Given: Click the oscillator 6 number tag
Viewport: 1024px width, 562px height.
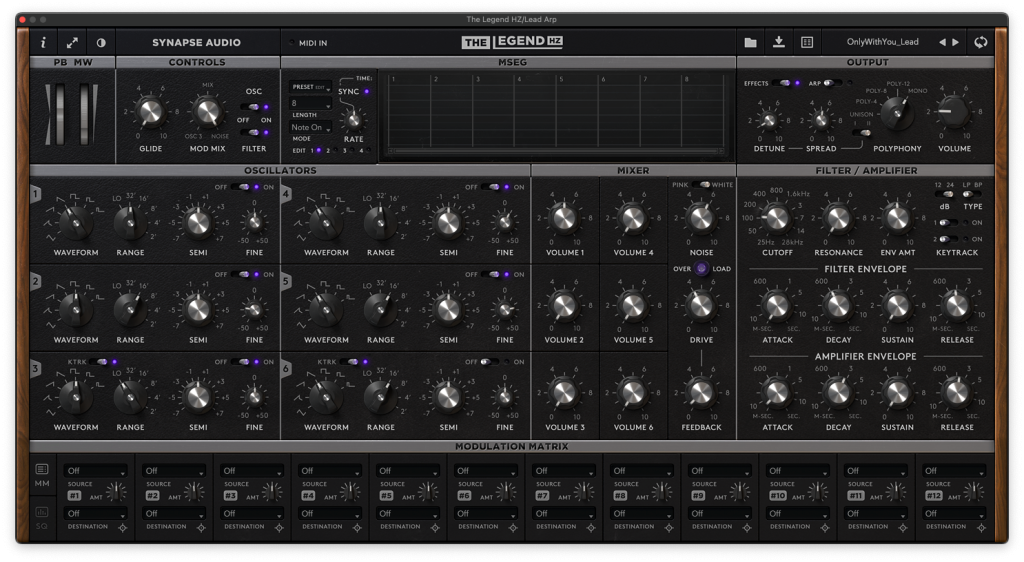Looking at the screenshot, I should [x=286, y=368].
